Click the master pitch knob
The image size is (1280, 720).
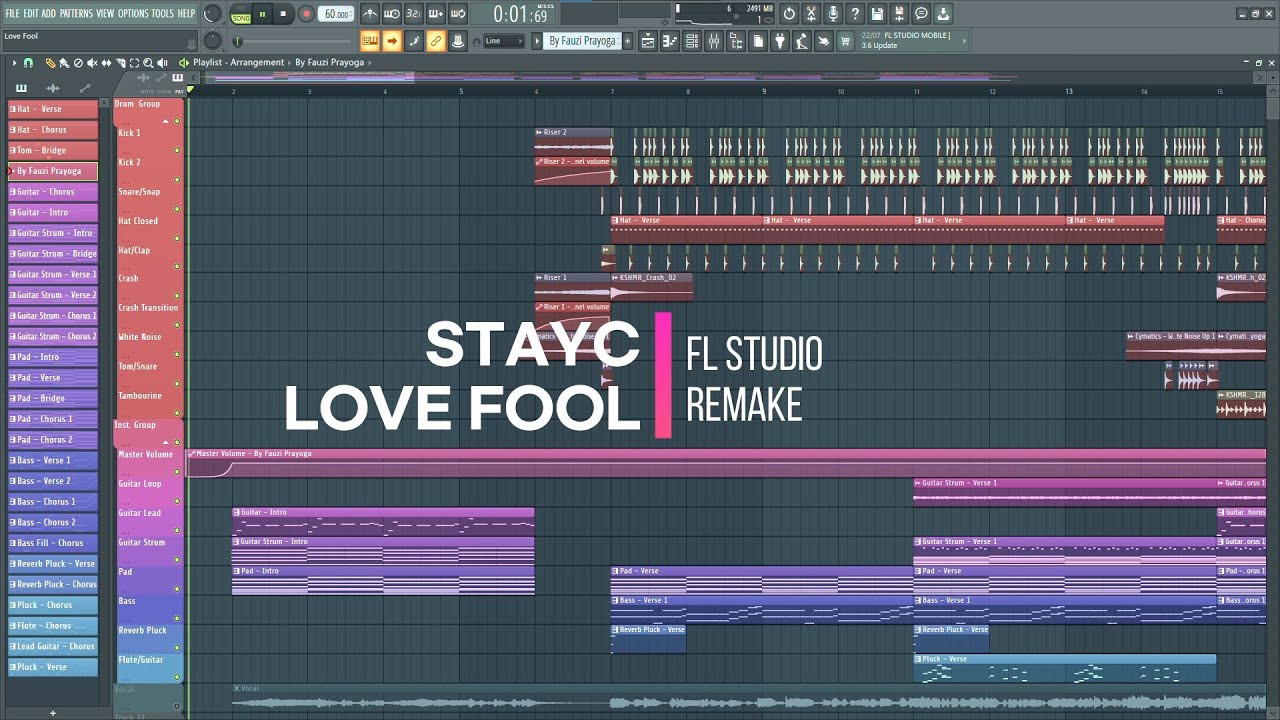click(x=212, y=41)
